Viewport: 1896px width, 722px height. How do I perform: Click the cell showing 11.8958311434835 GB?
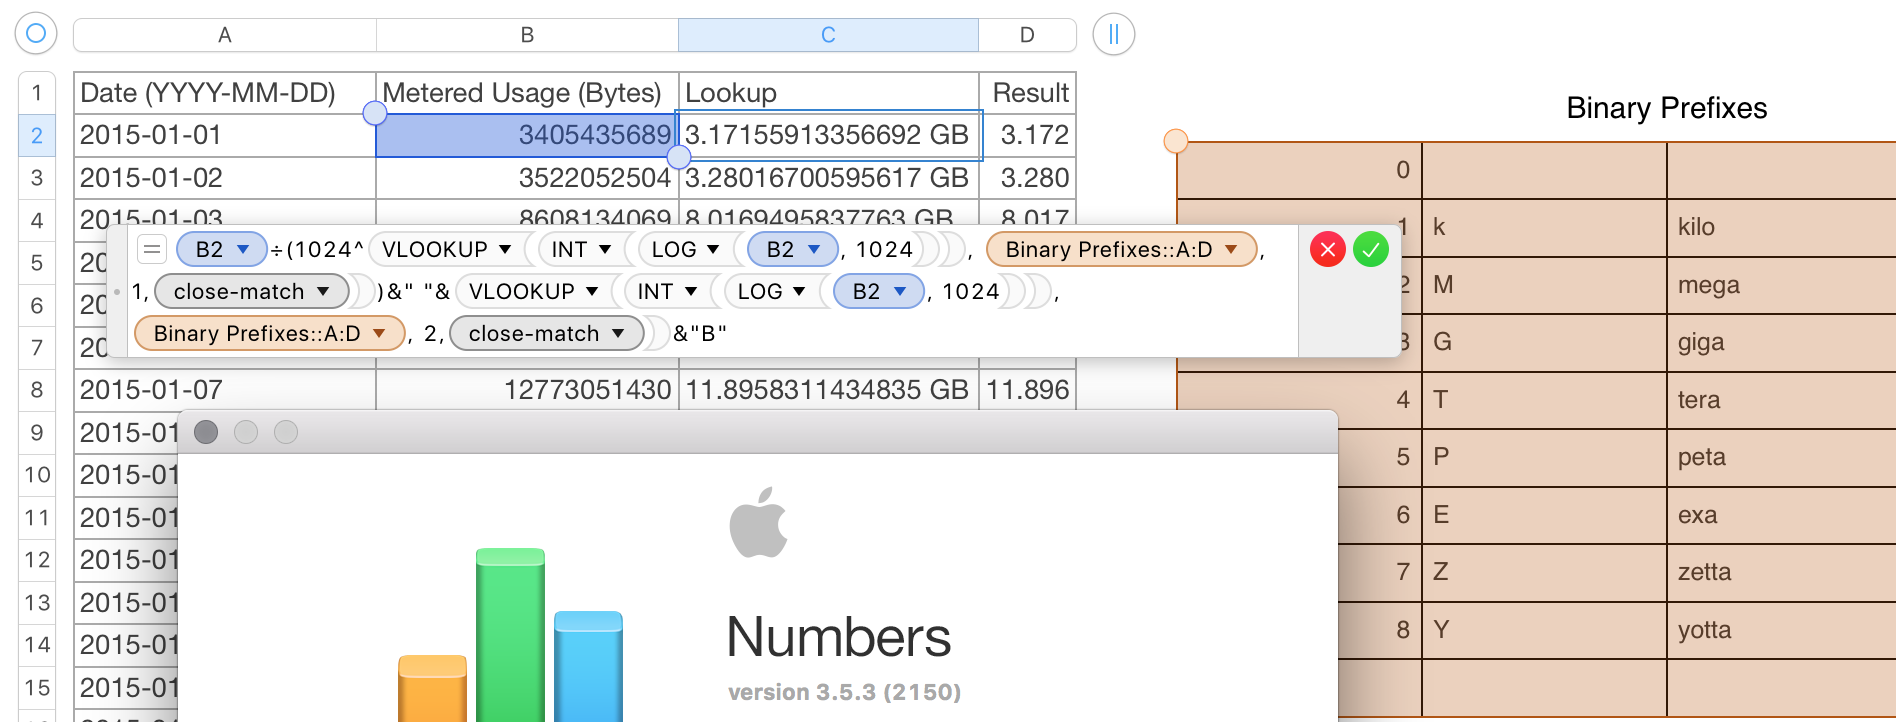(x=828, y=390)
